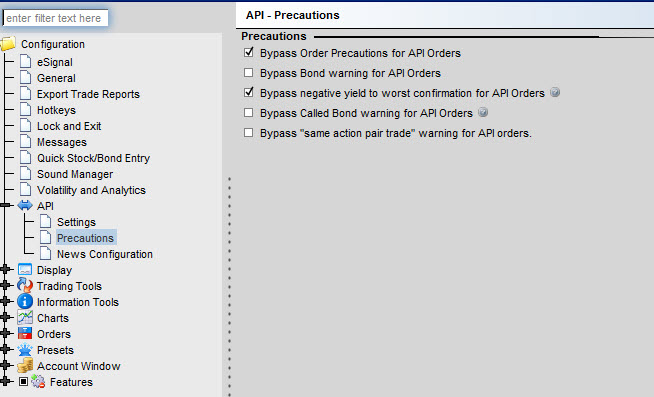Check Bypass same action pair trade warning
The image size is (654, 397).
249,133
